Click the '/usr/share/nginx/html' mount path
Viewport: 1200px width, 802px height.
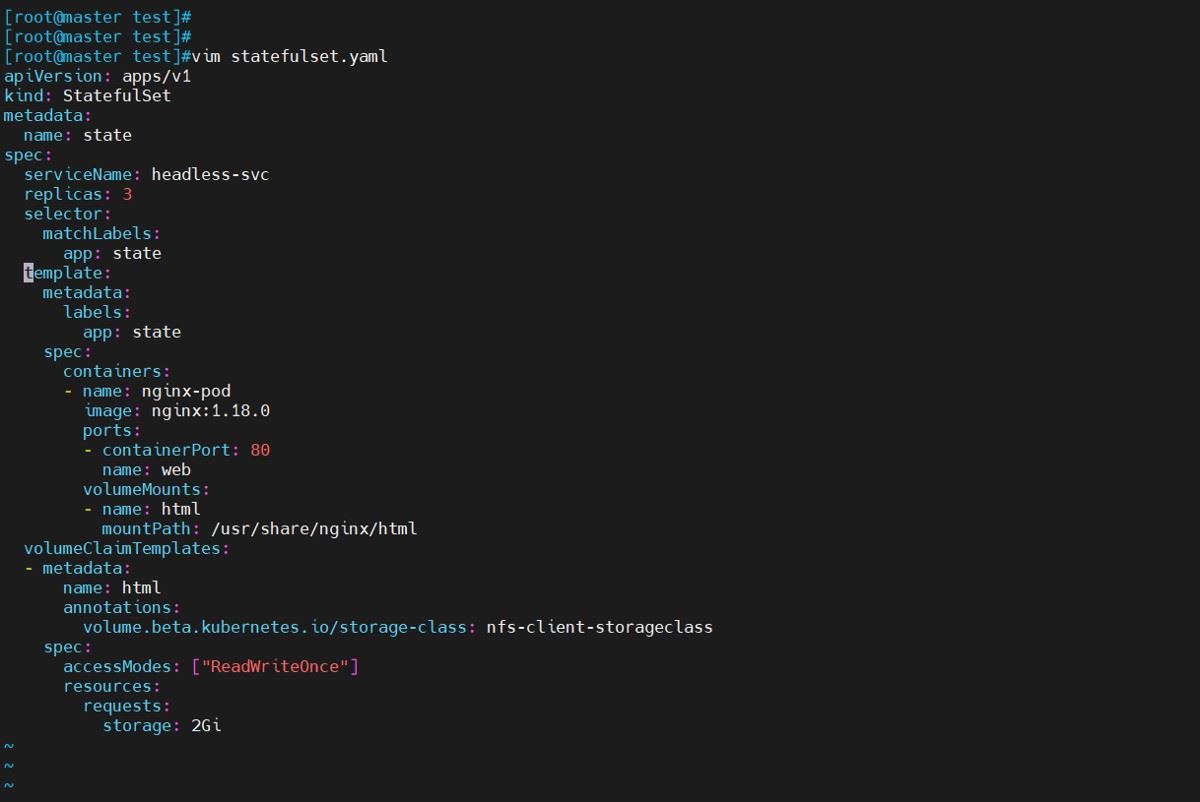[314, 528]
